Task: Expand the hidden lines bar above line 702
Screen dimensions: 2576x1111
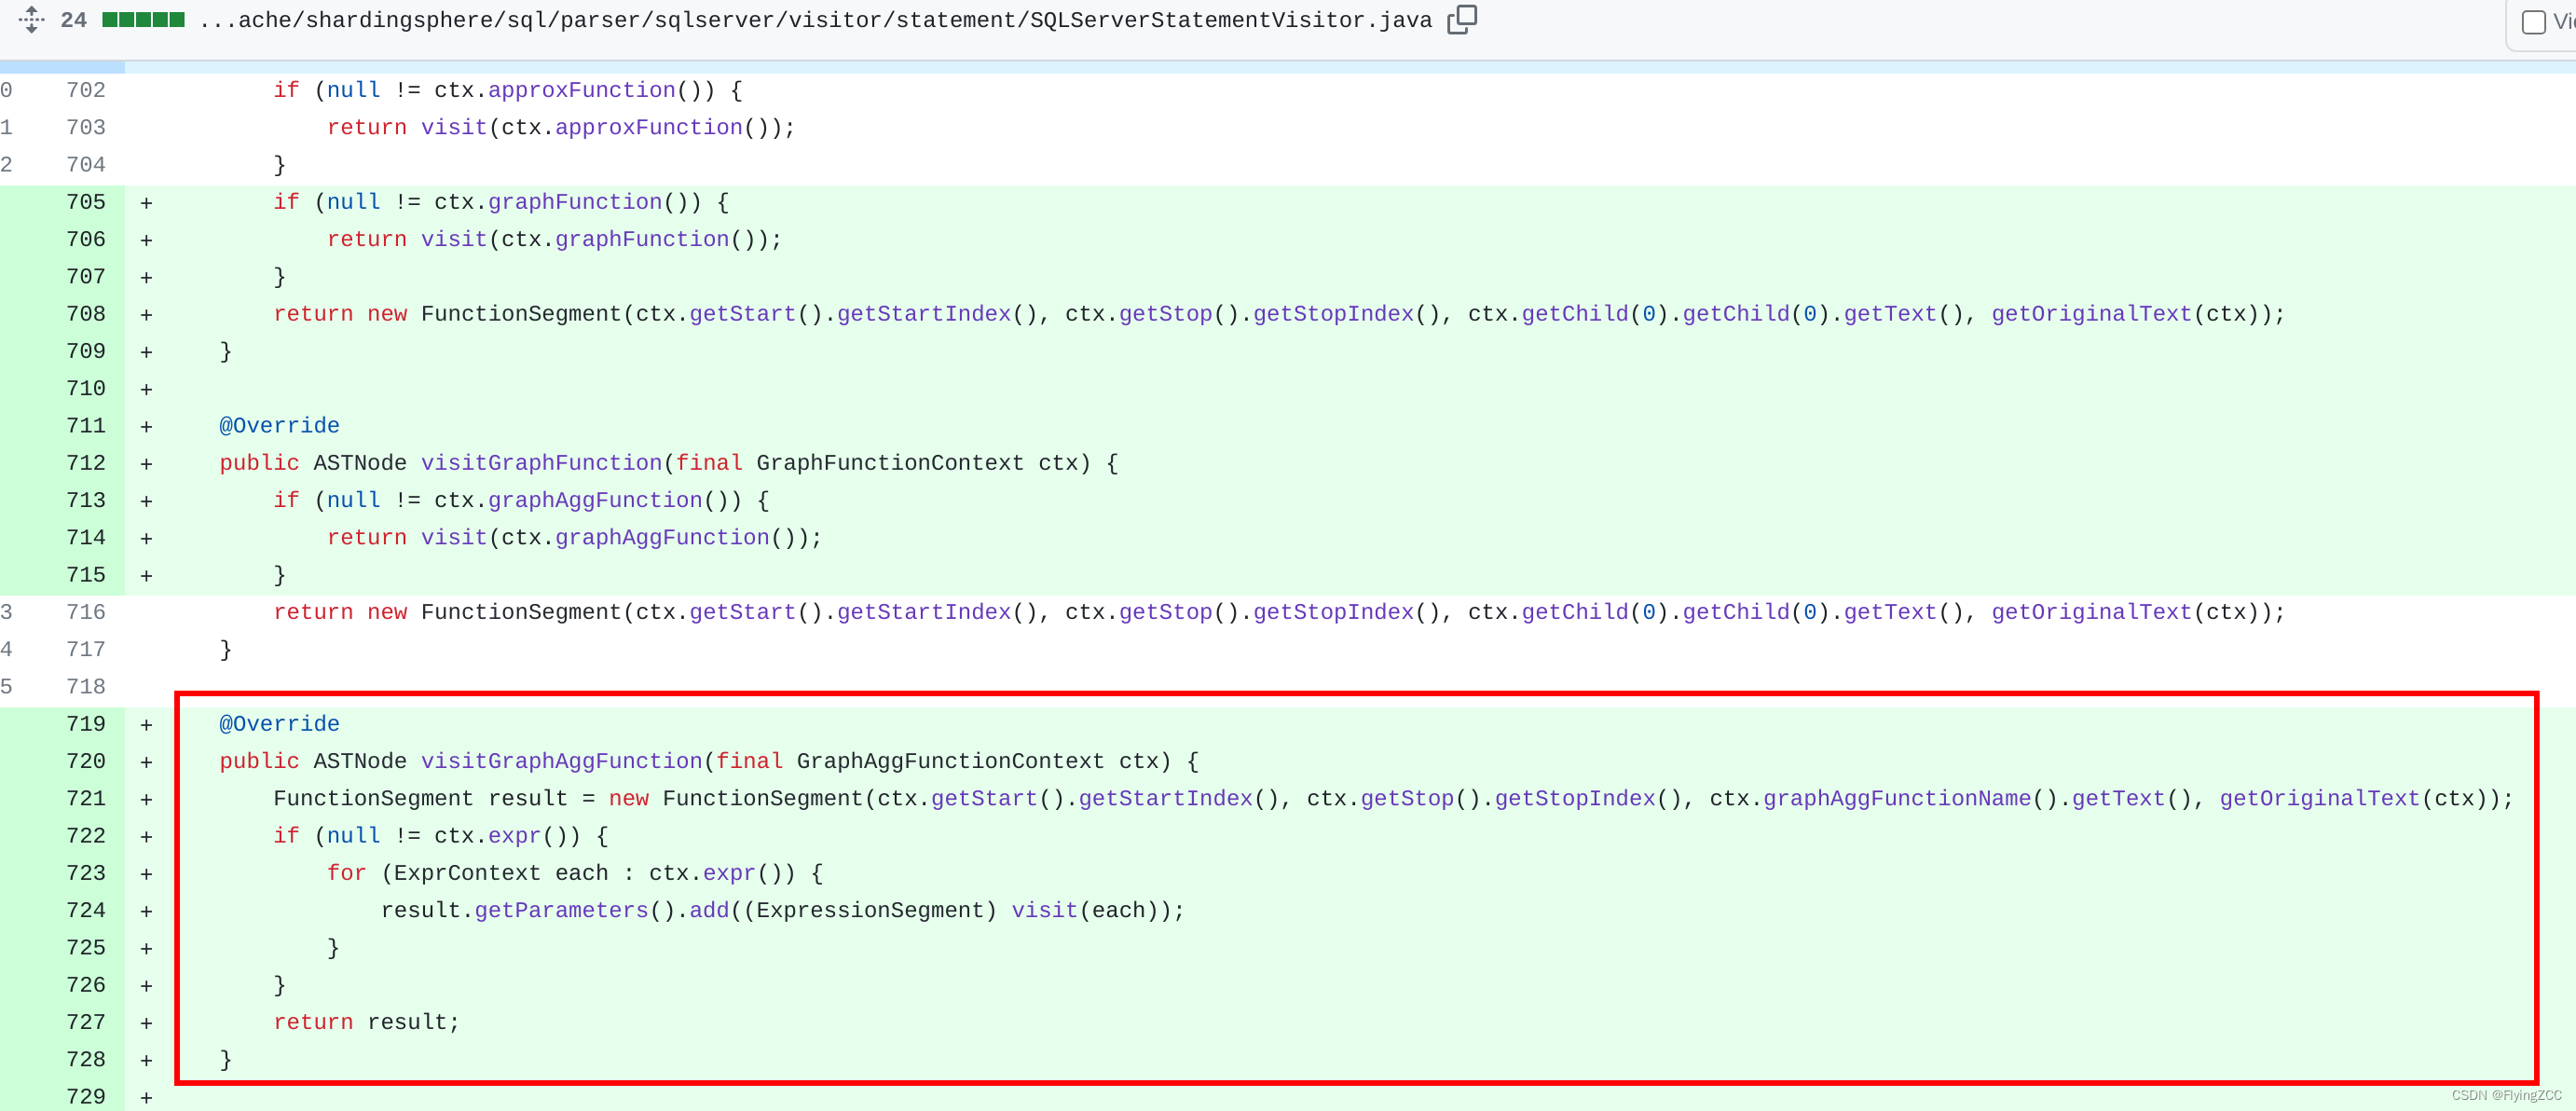Action: click(62, 66)
